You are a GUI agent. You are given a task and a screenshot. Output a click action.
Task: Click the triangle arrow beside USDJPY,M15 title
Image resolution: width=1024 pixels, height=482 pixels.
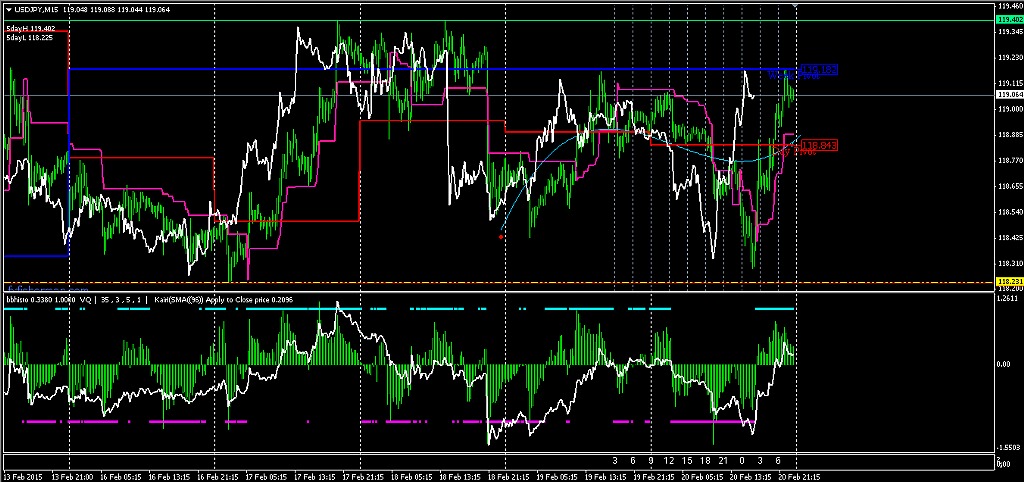pyautogui.click(x=7, y=8)
